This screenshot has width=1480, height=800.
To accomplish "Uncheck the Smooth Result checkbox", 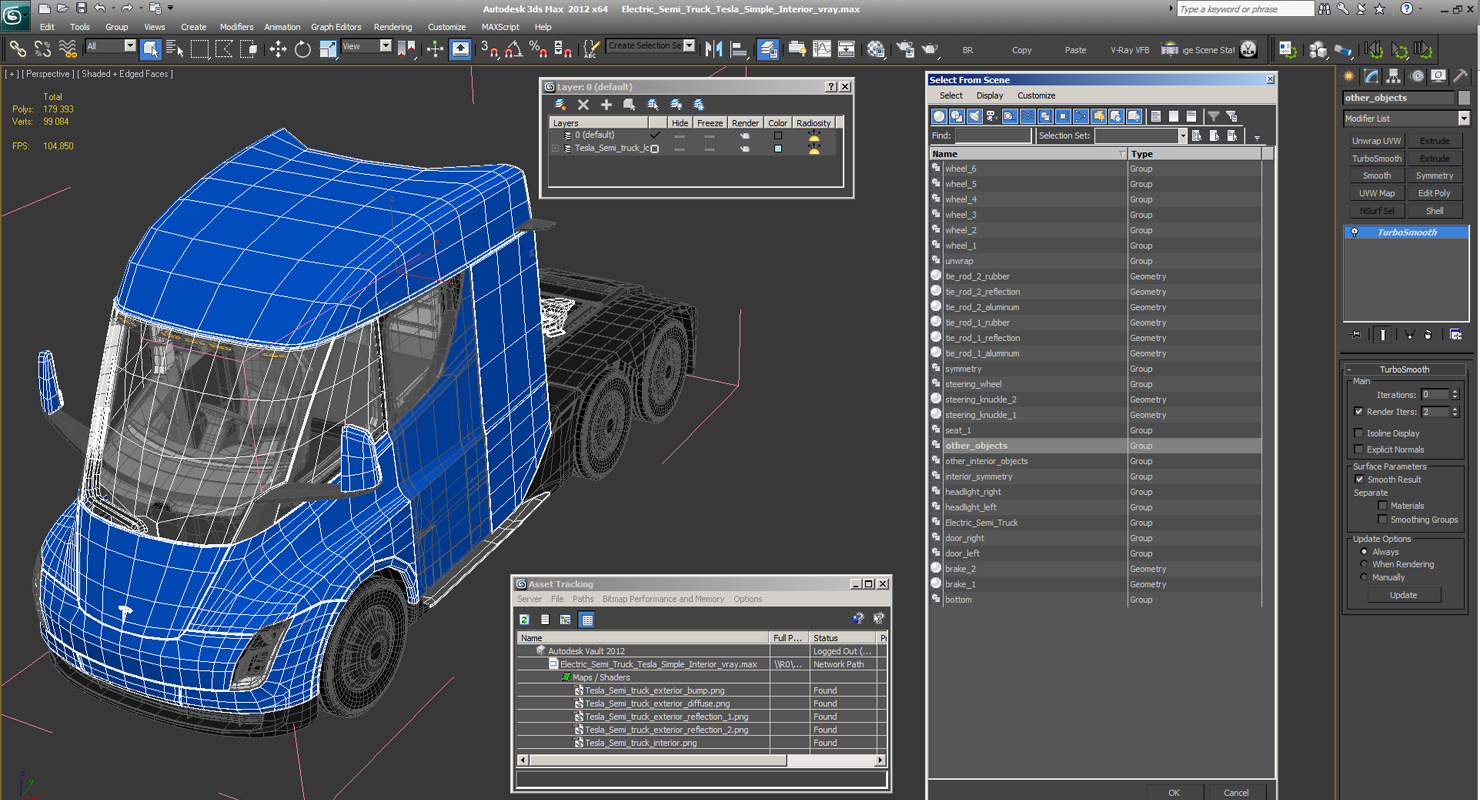I will [x=1358, y=479].
